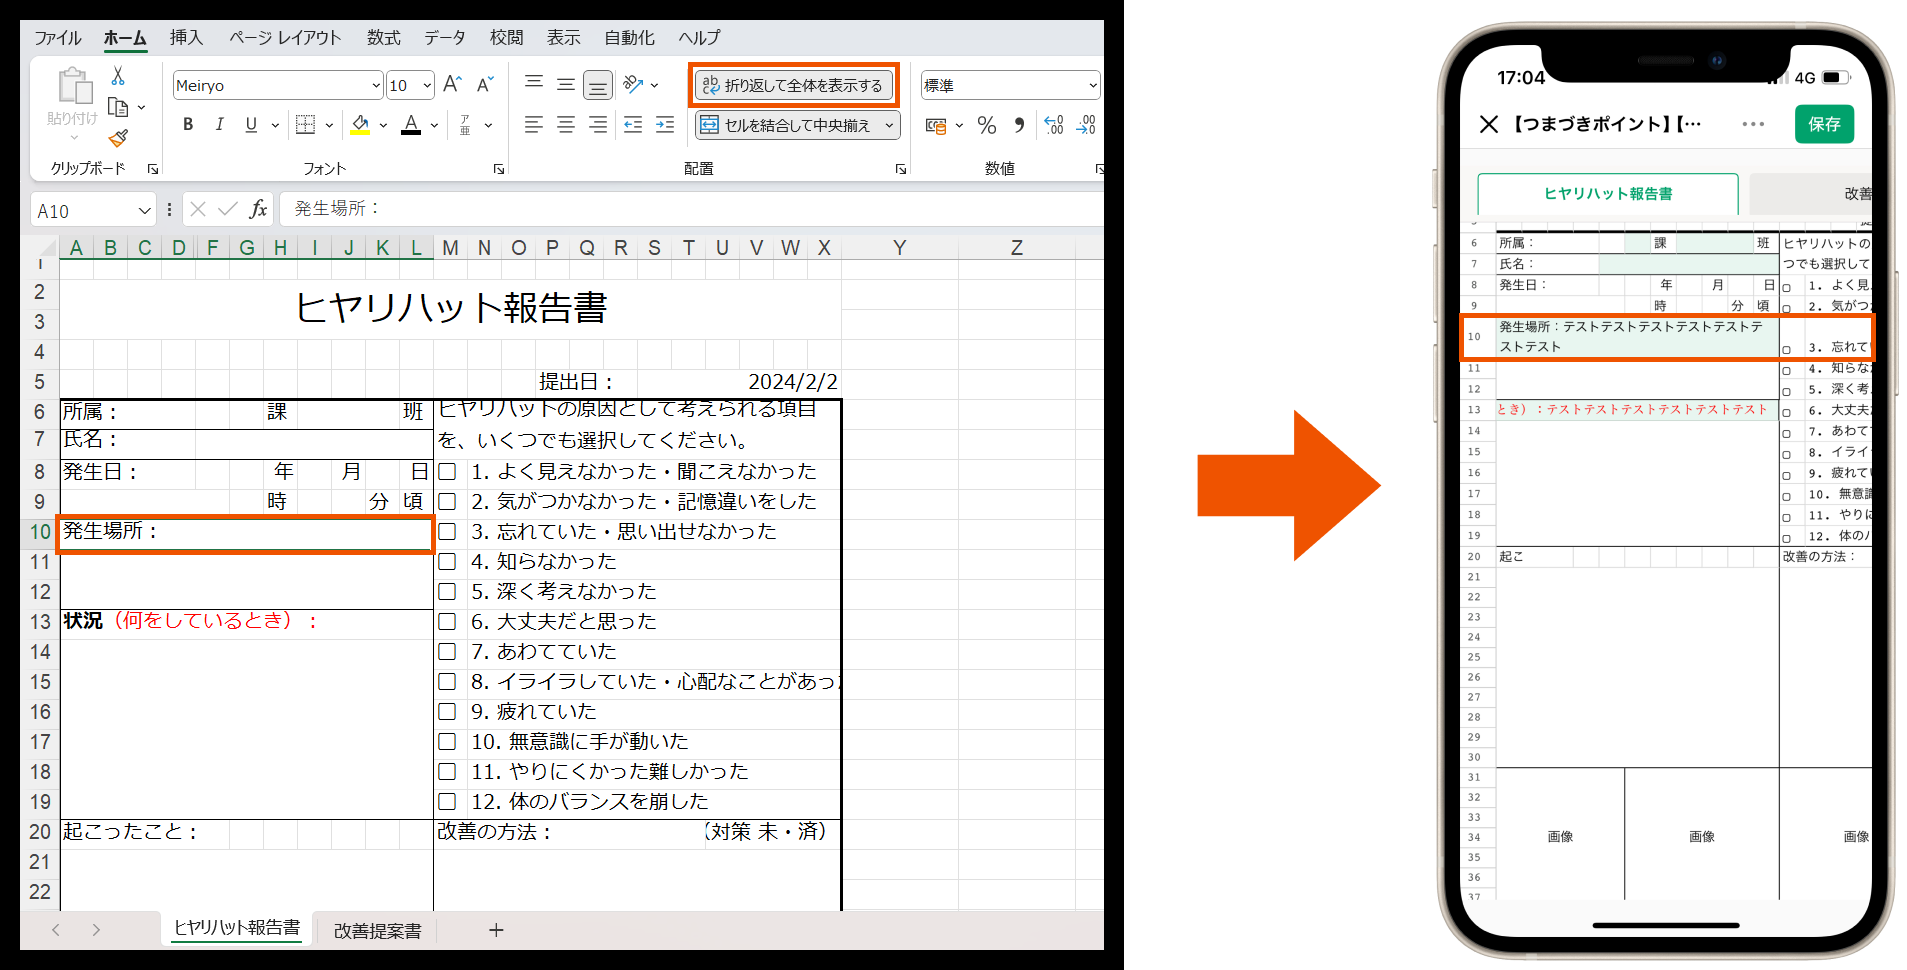Toggle bold formatting in the Font group
The width and height of the screenshot is (1907, 970).
[187, 124]
